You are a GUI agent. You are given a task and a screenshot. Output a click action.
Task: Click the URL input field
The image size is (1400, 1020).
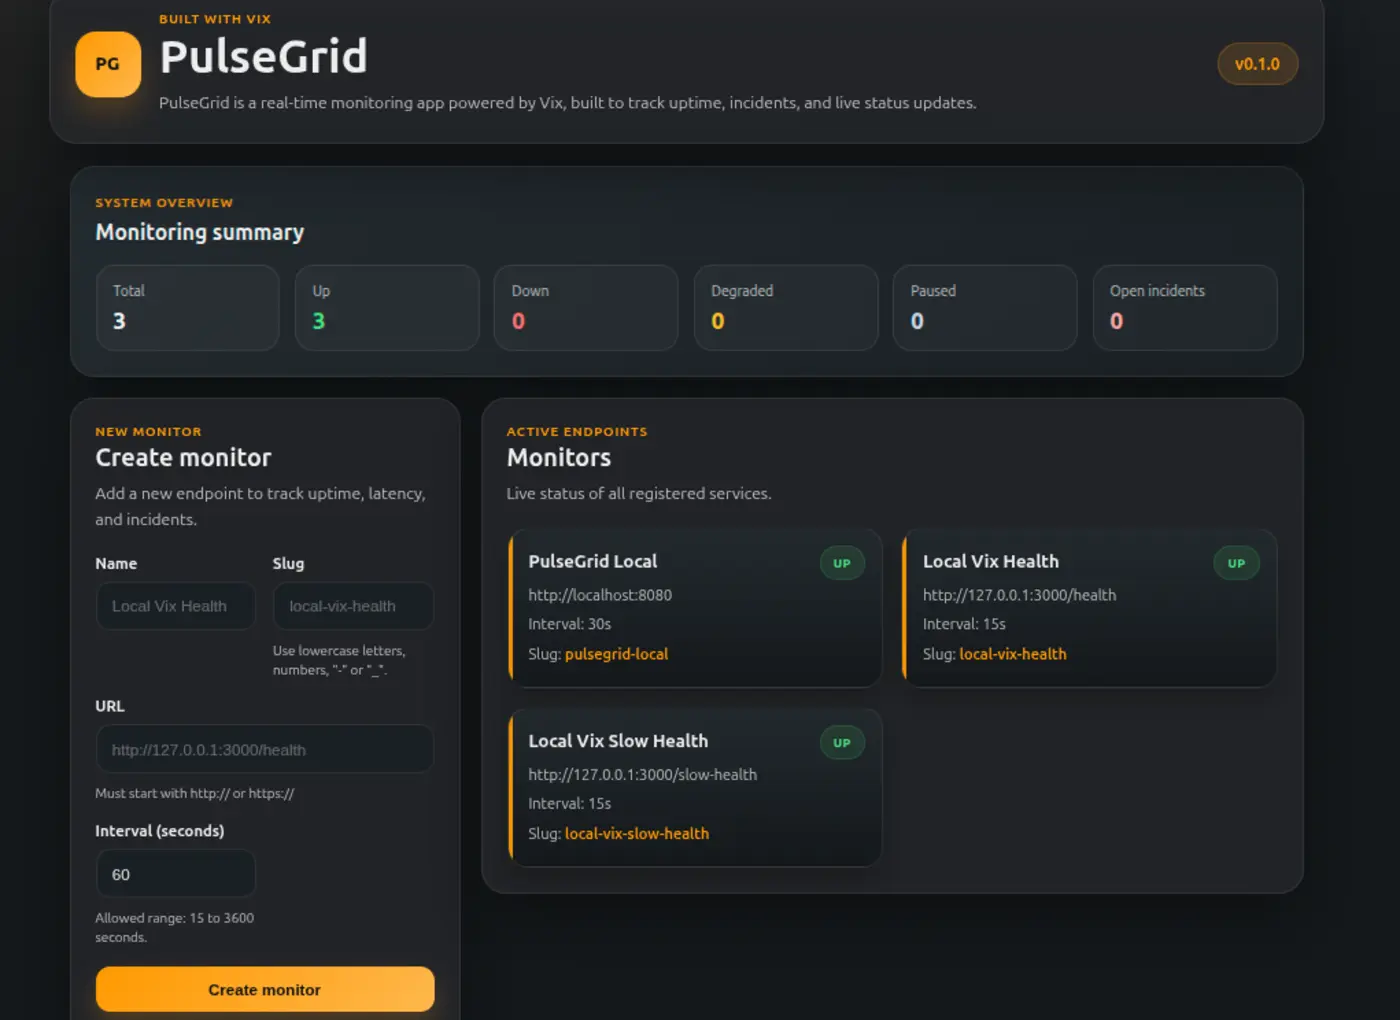(264, 749)
